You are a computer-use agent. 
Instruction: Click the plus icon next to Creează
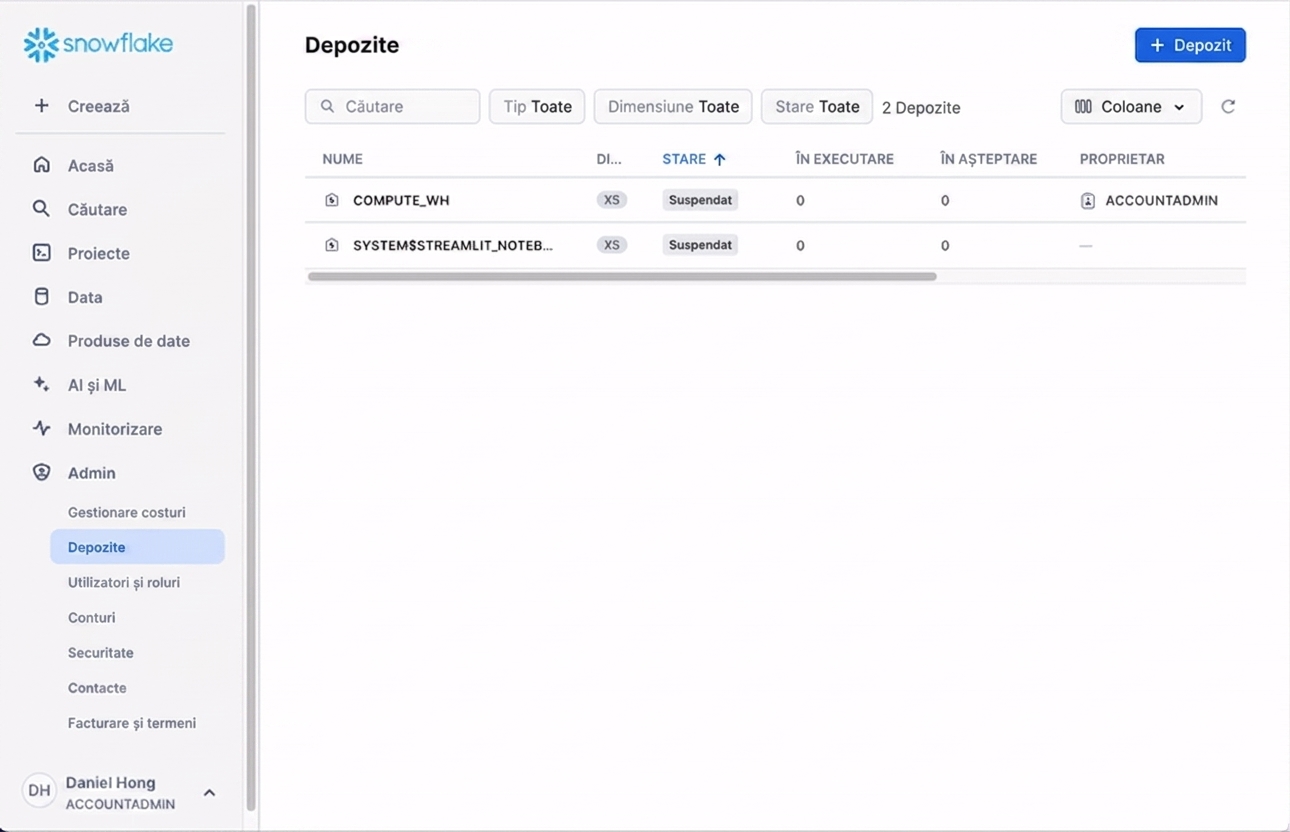(x=41, y=105)
